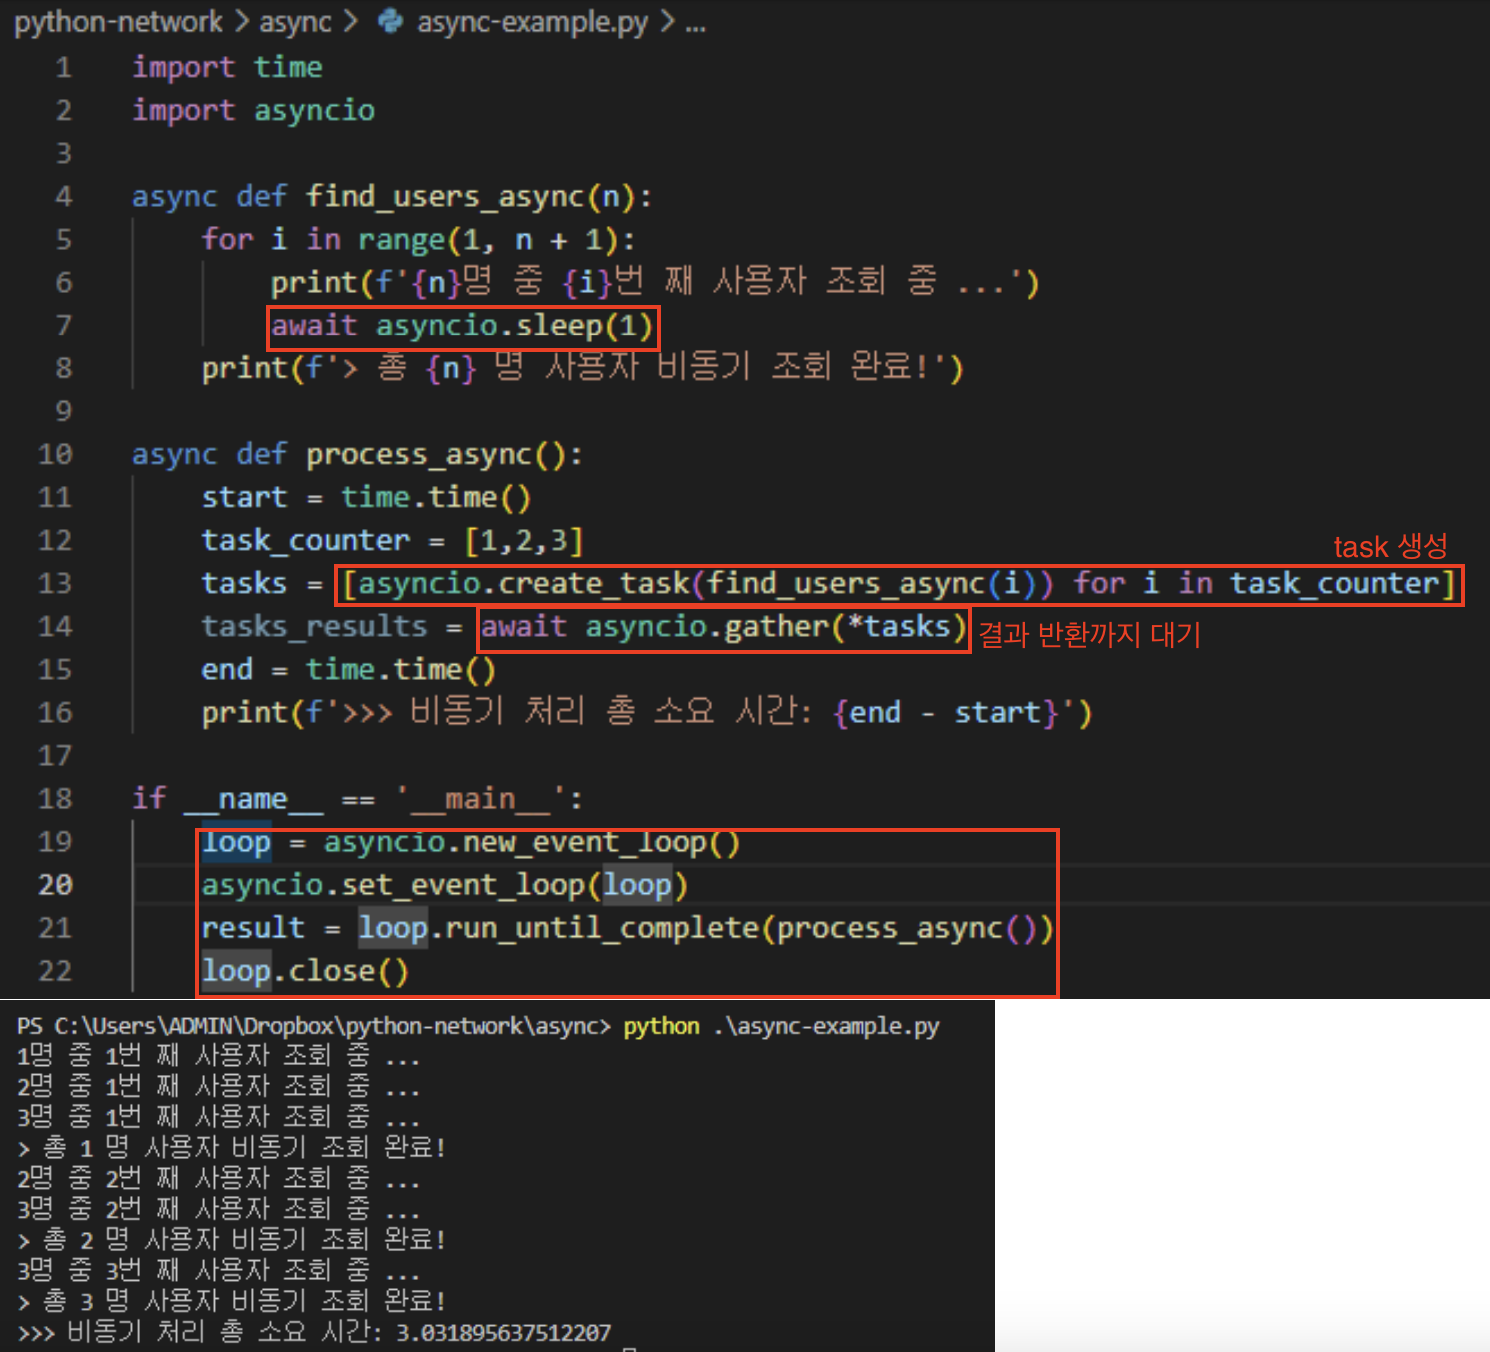
Task: Click line number 9 in the gutter
Action: tap(64, 411)
